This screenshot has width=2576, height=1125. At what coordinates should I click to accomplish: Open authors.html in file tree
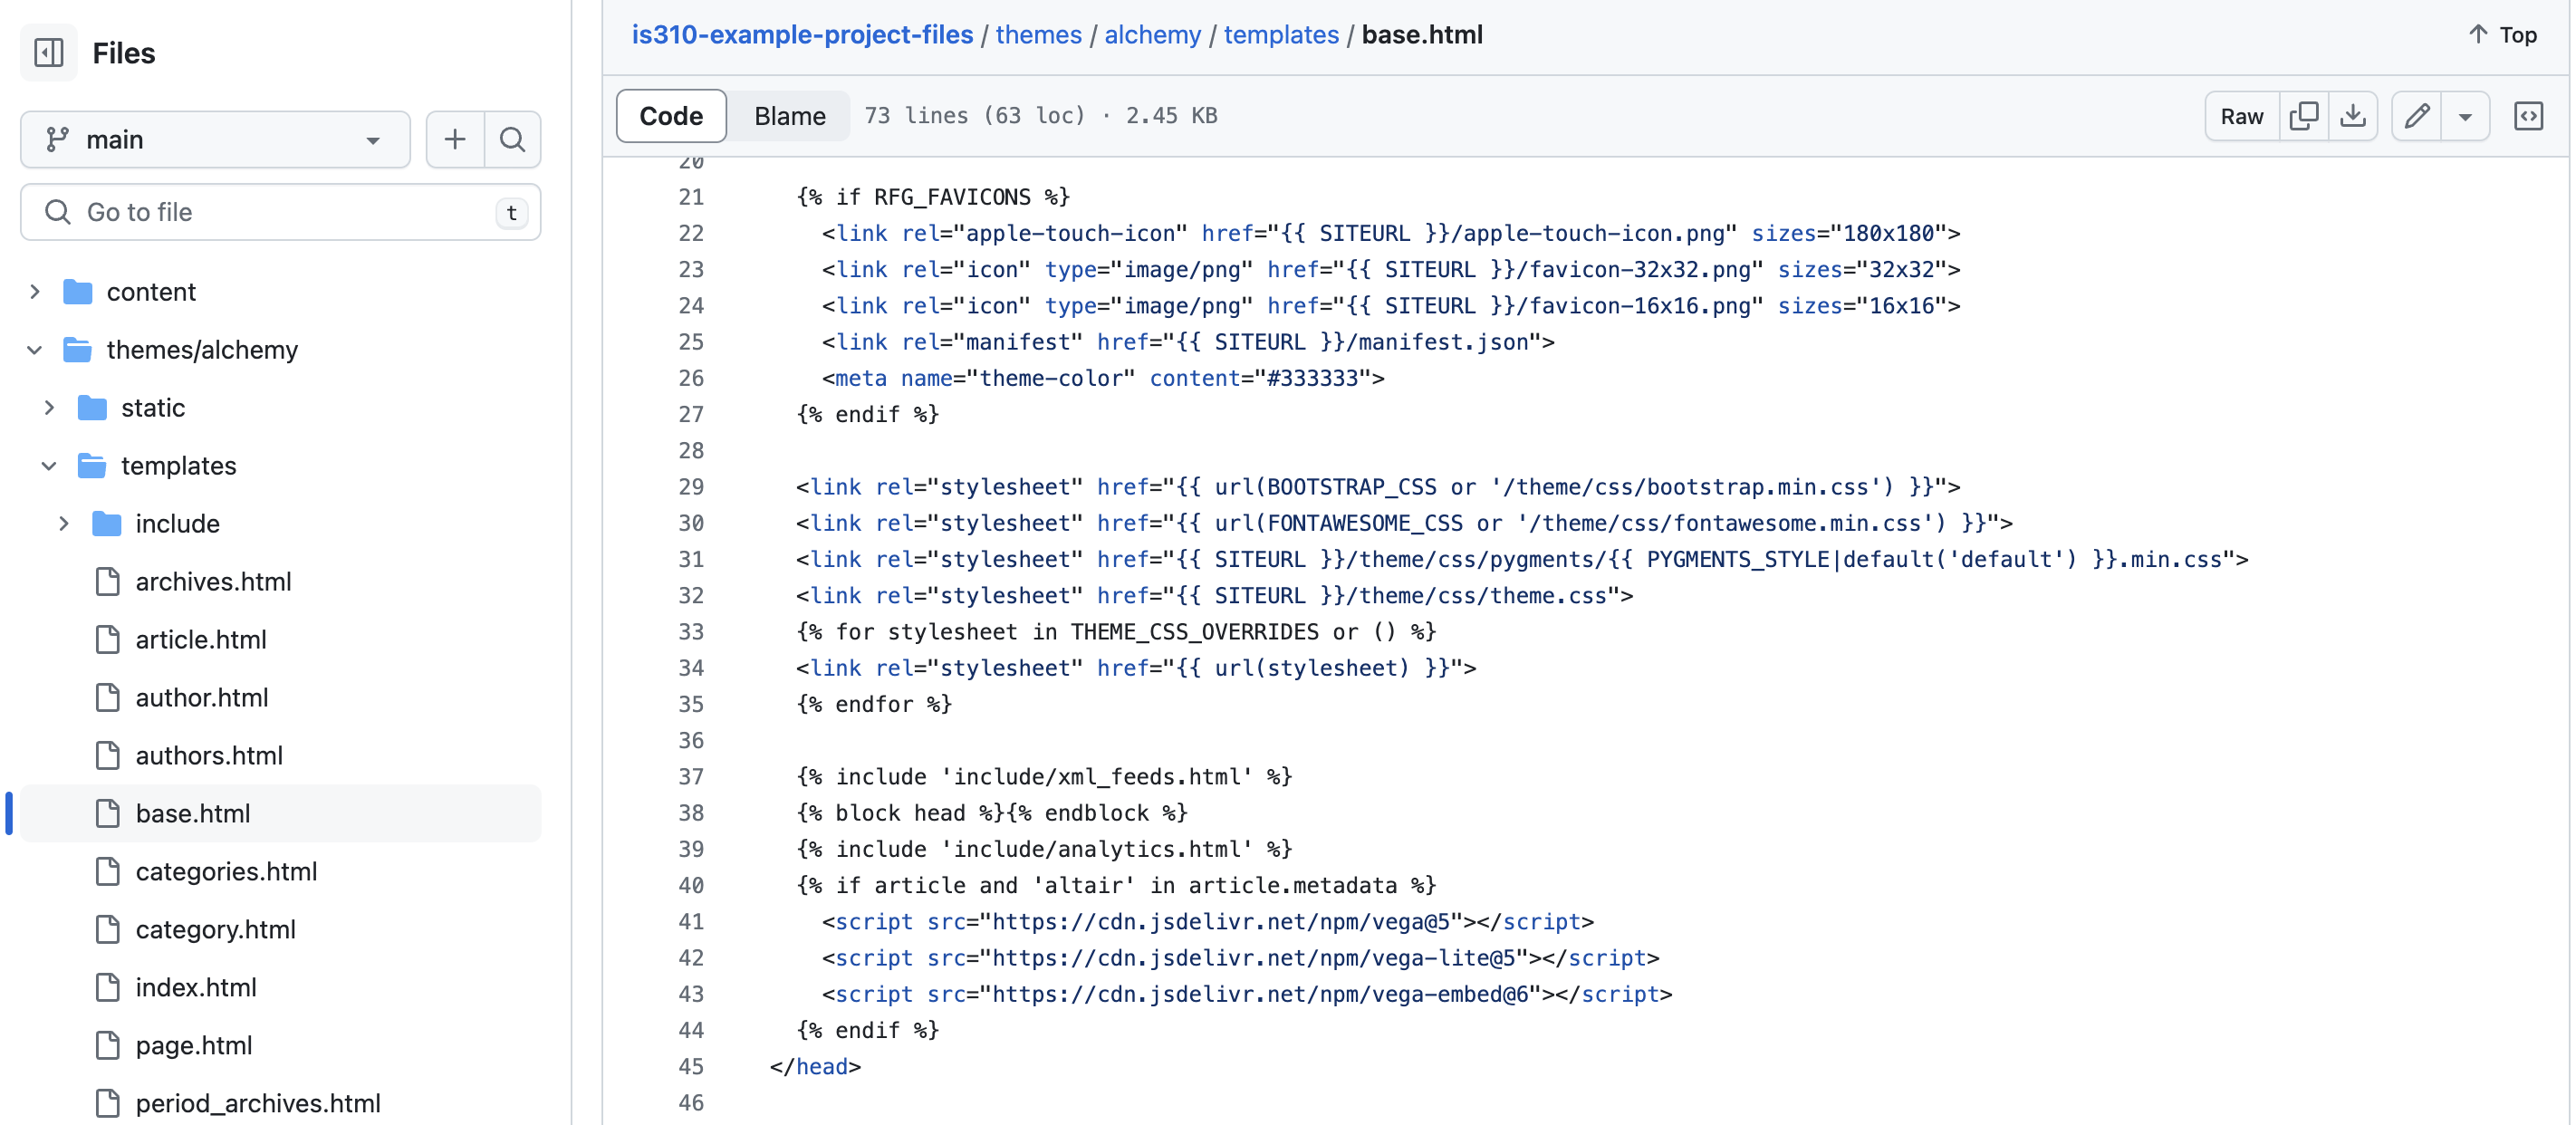click(x=209, y=756)
